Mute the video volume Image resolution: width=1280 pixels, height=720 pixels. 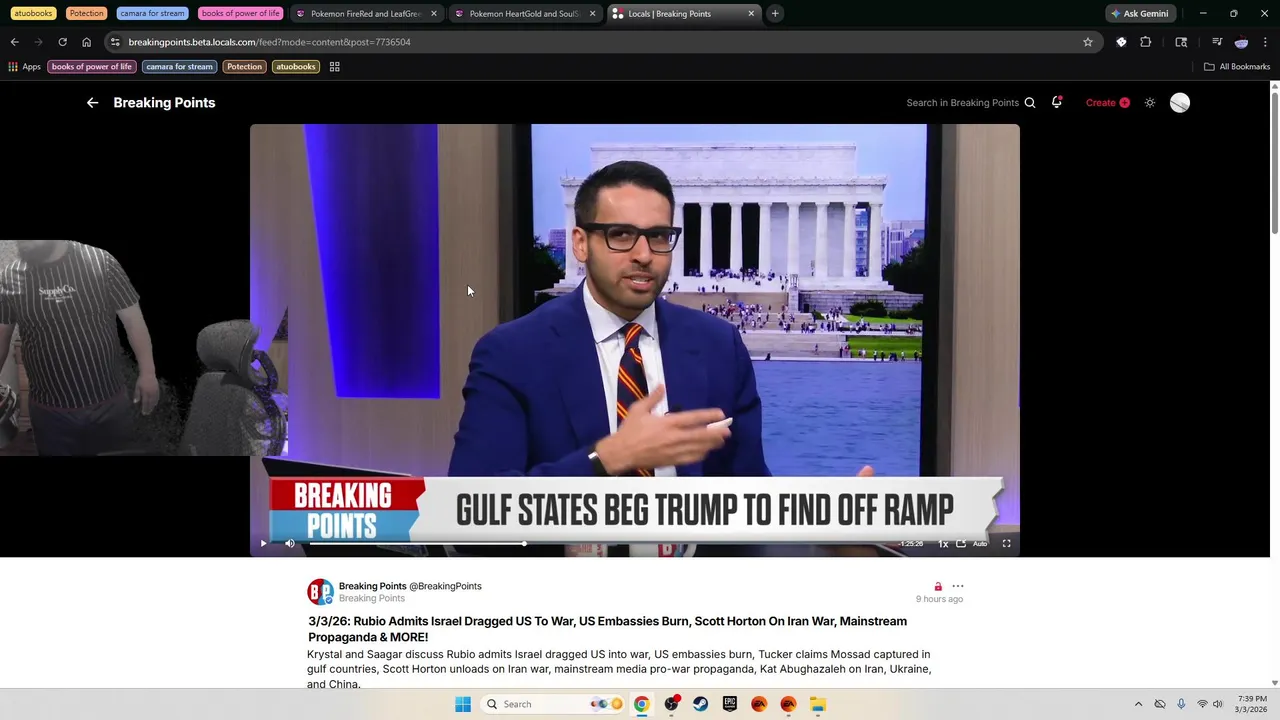click(x=290, y=543)
